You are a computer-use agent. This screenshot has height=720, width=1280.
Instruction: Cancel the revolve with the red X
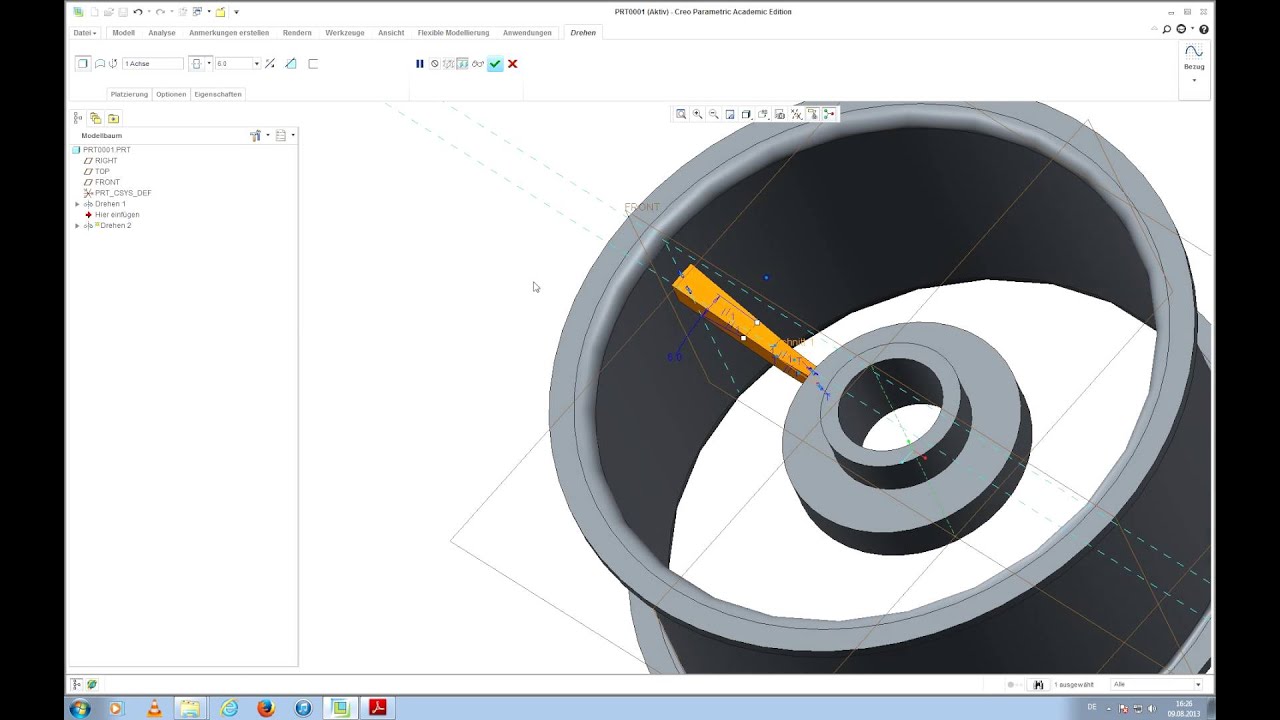tap(512, 64)
